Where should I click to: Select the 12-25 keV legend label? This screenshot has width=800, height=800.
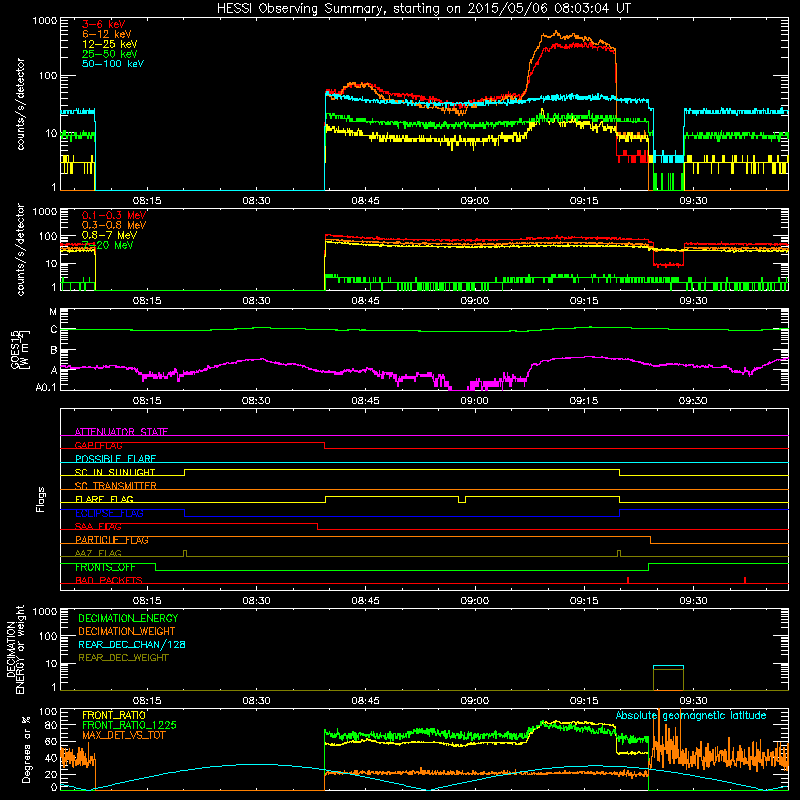[110, 44]
